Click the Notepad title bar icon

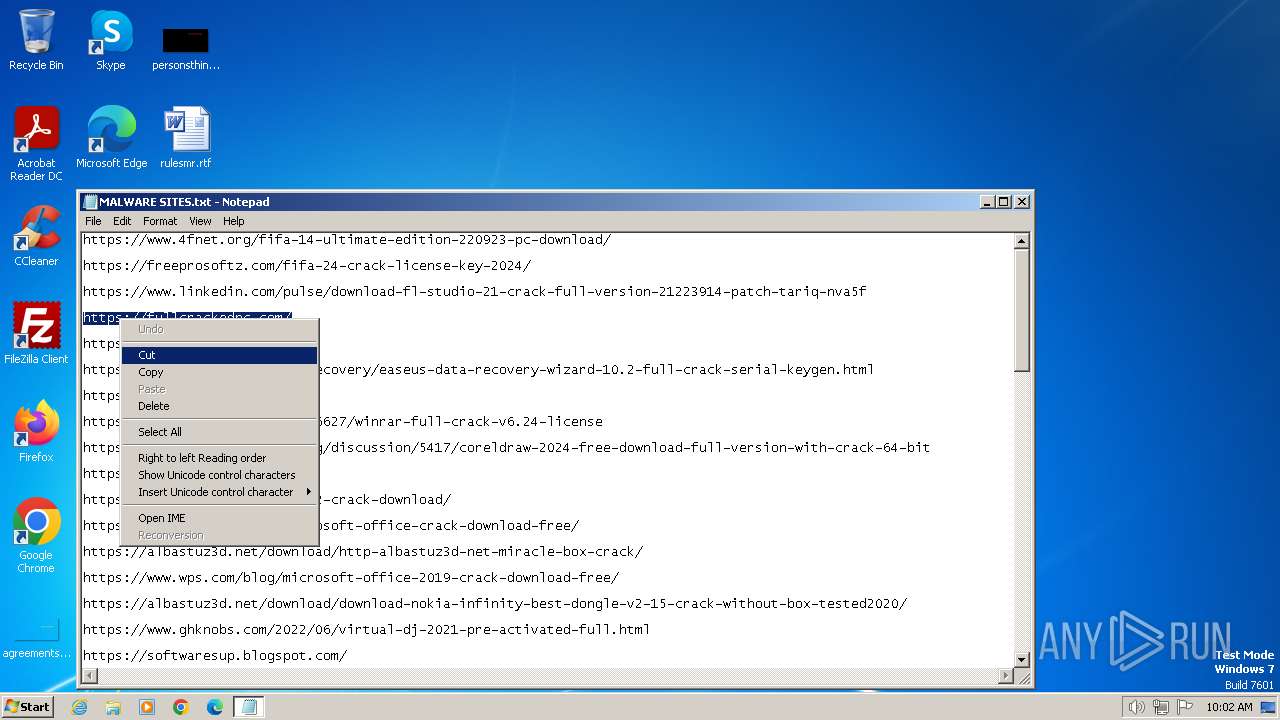[90, 201]
